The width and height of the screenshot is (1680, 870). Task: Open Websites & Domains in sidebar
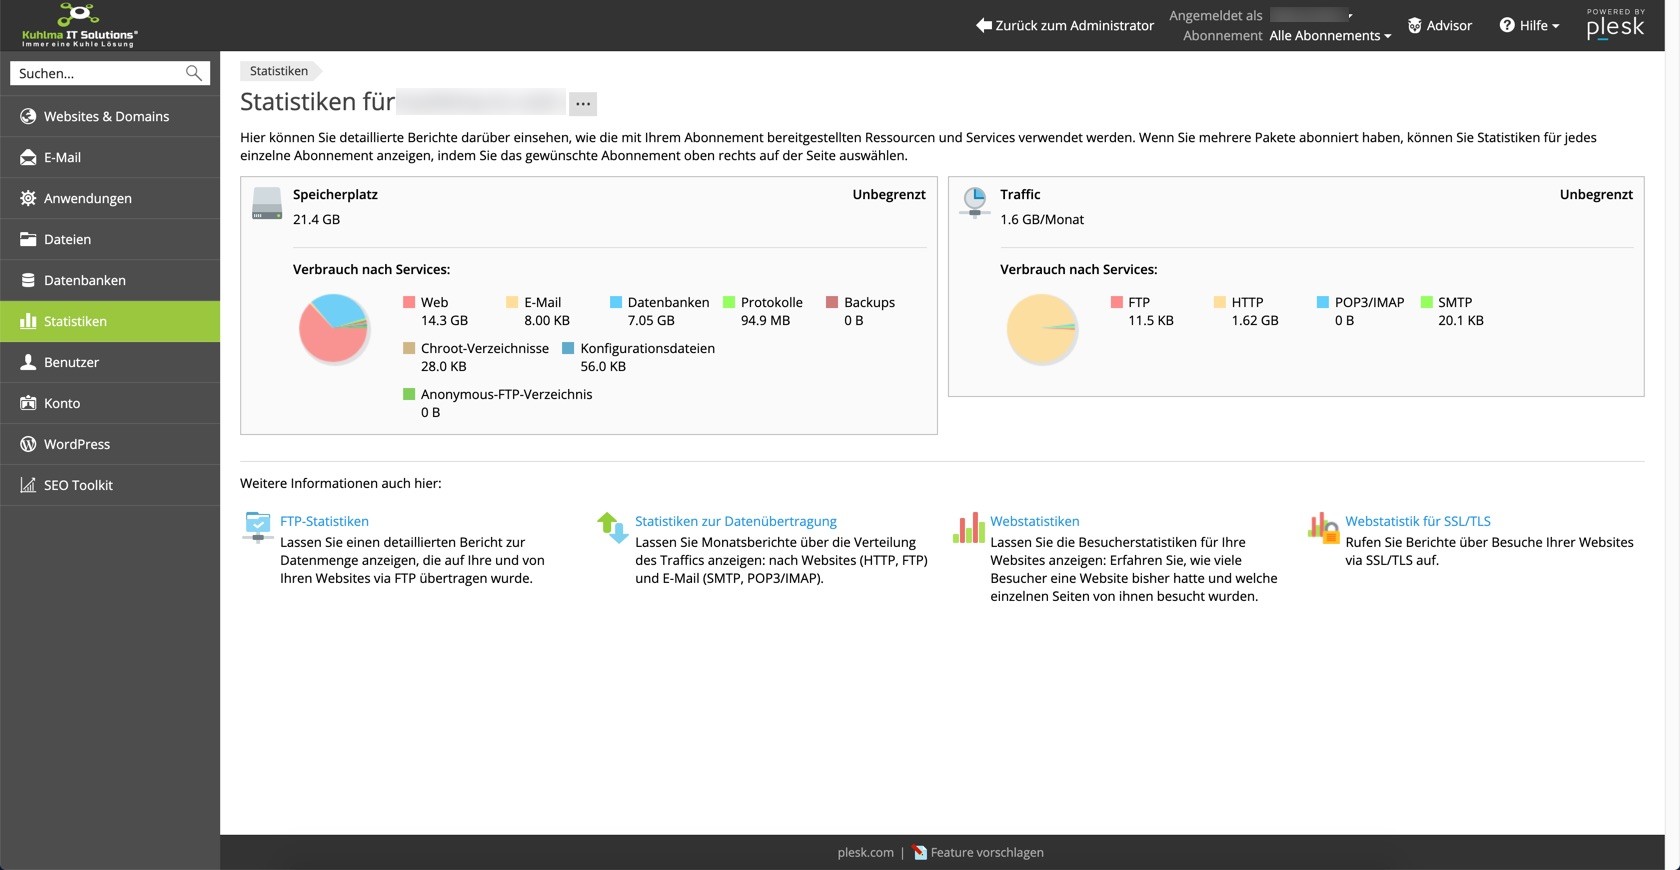click(x=106, y=116)
